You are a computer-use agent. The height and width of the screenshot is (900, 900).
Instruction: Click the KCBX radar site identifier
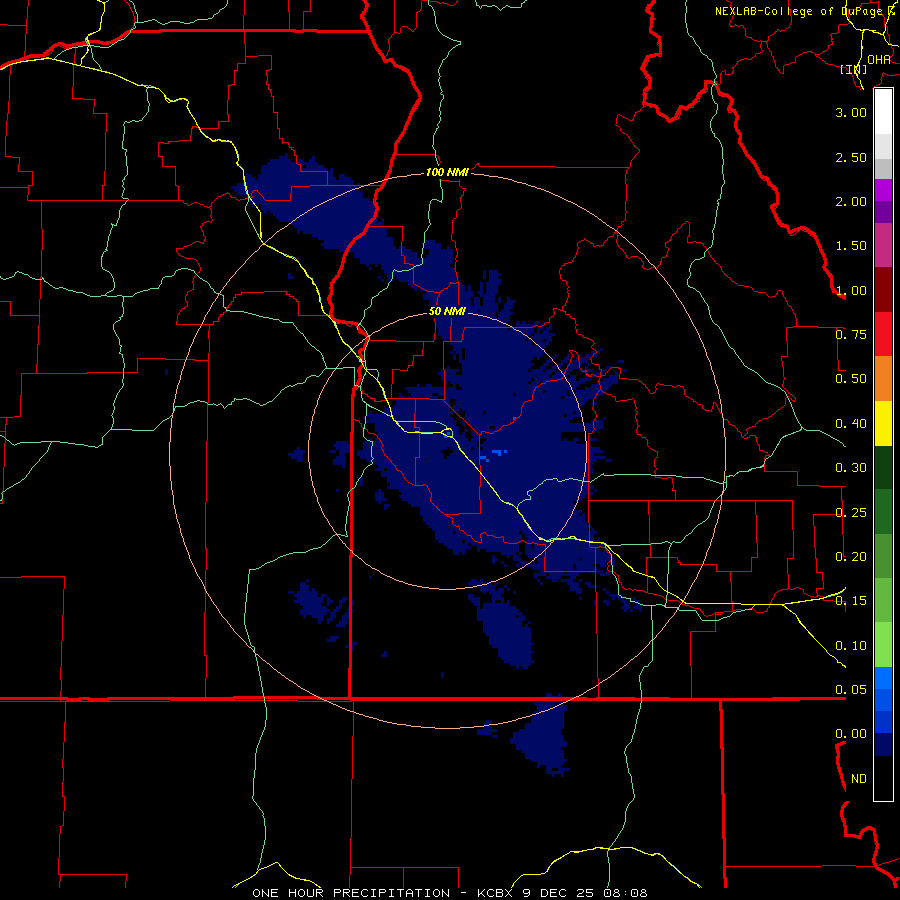495,893
